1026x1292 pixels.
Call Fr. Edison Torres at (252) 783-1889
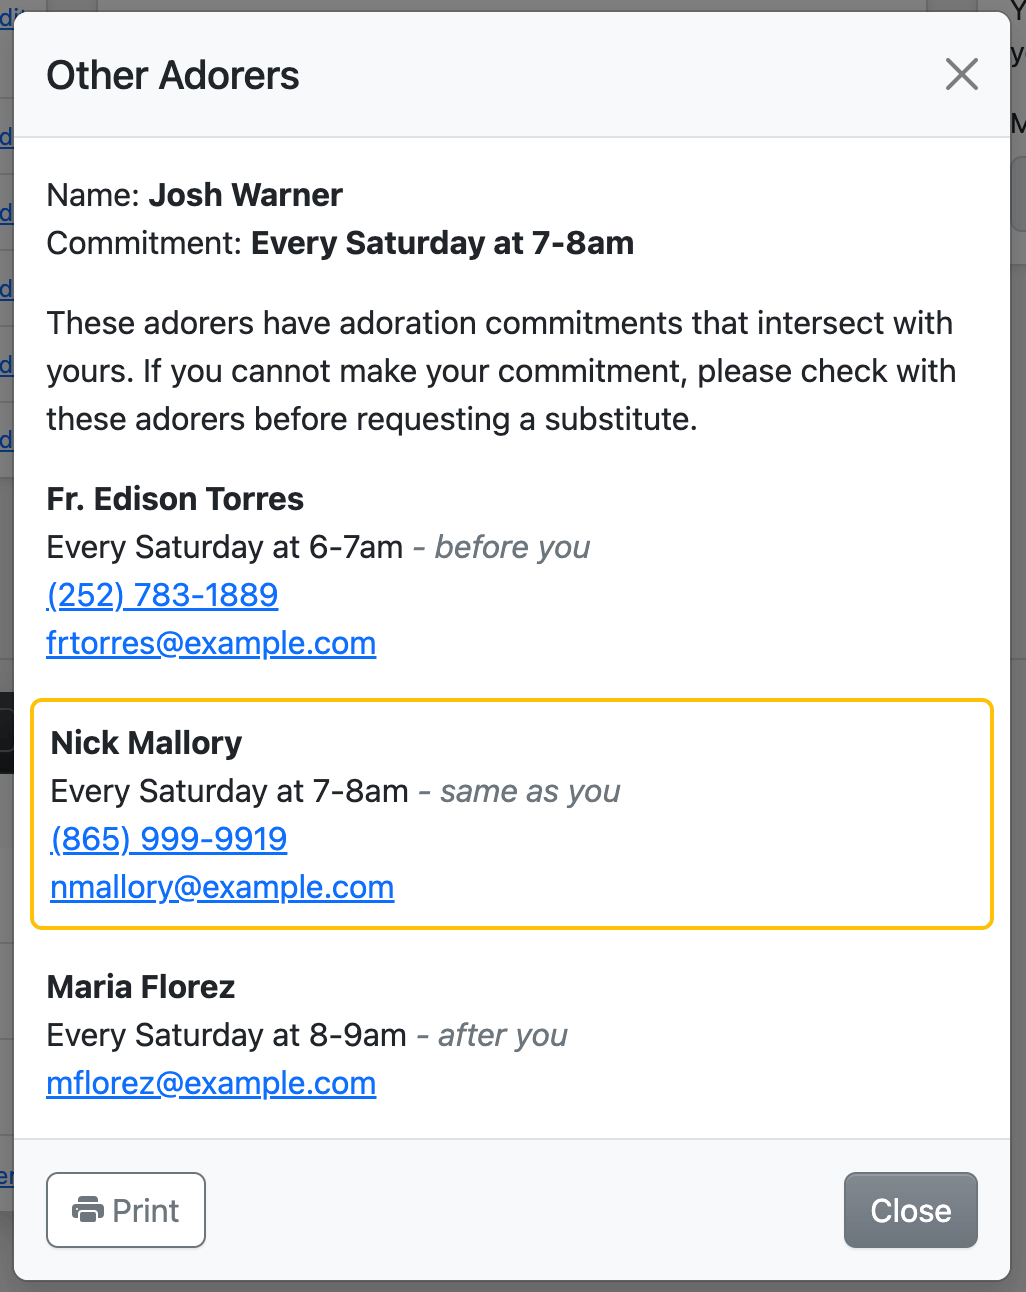[162, 595]
